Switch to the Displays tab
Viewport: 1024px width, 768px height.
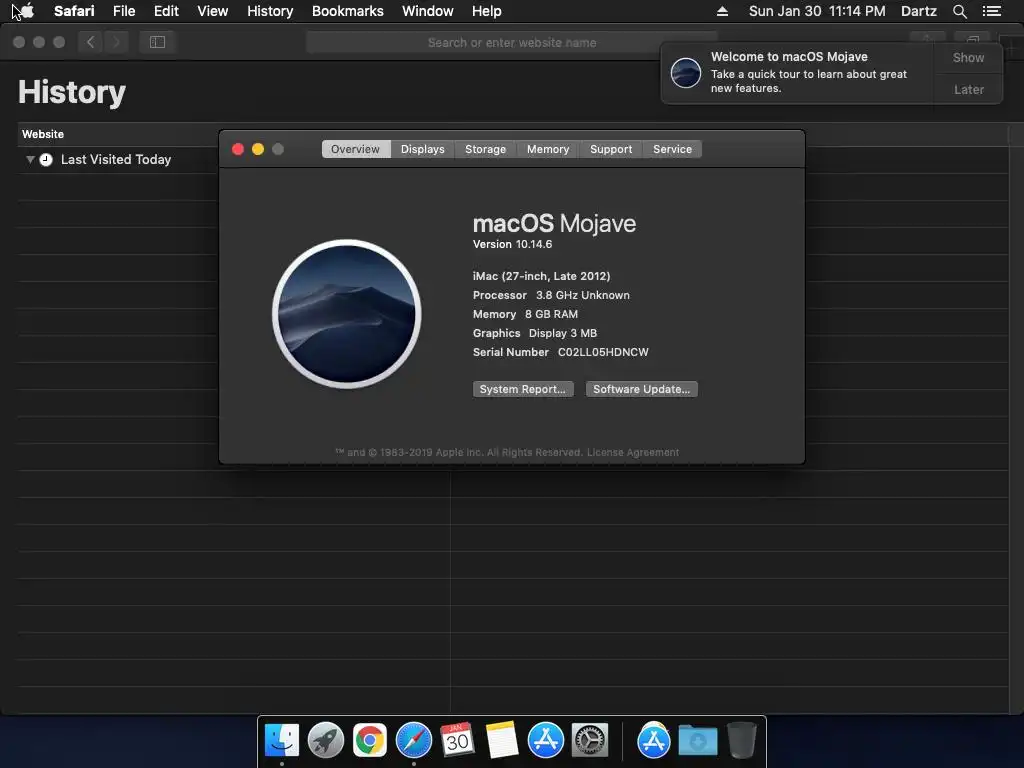[423, 149]
